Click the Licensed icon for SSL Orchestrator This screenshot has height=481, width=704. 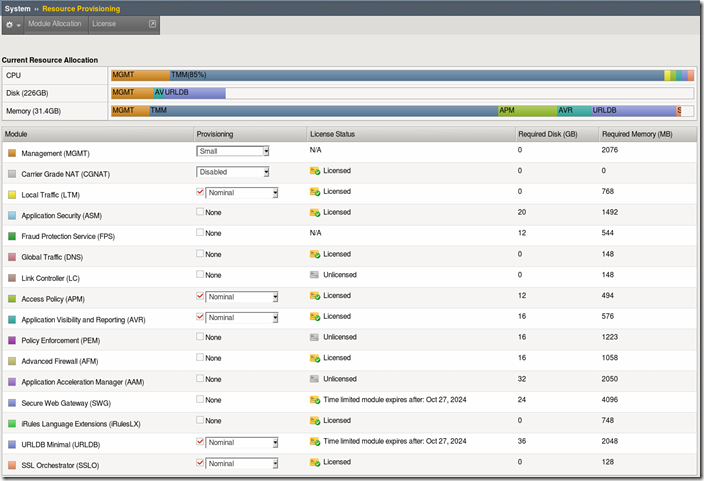[x=315, y=462]
